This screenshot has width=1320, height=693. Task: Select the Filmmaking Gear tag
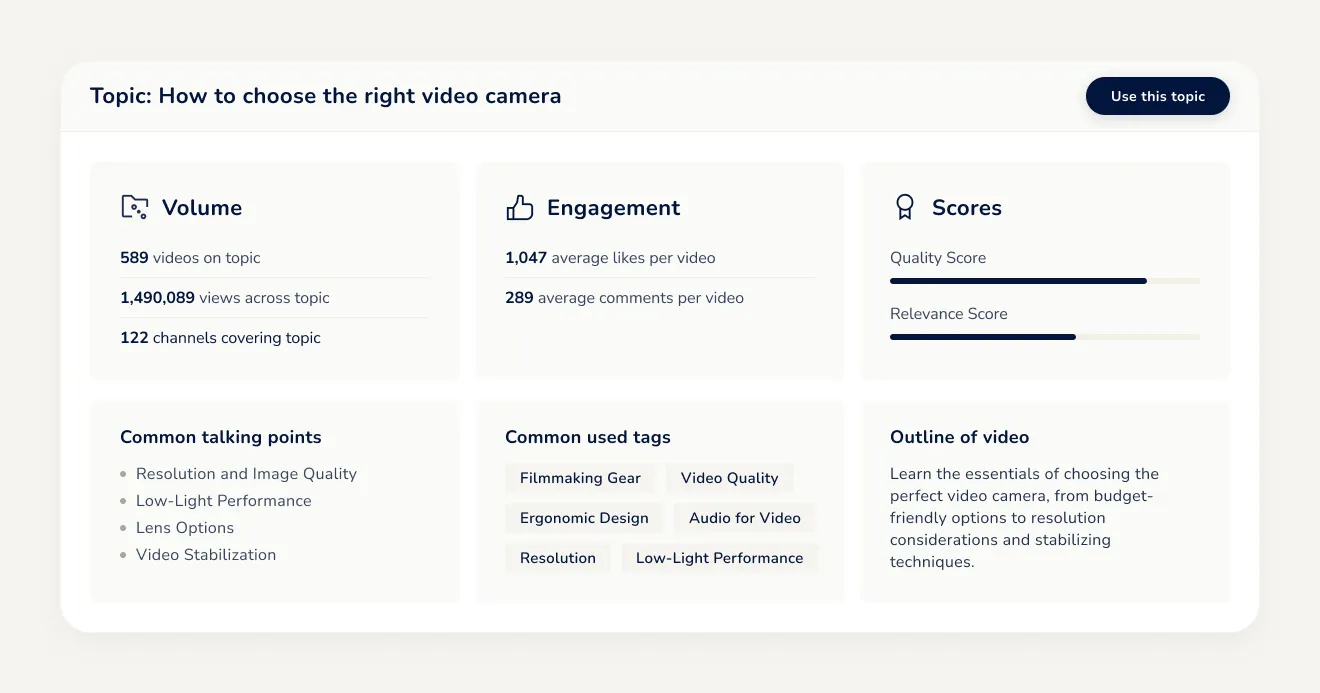tap(580, 478)
